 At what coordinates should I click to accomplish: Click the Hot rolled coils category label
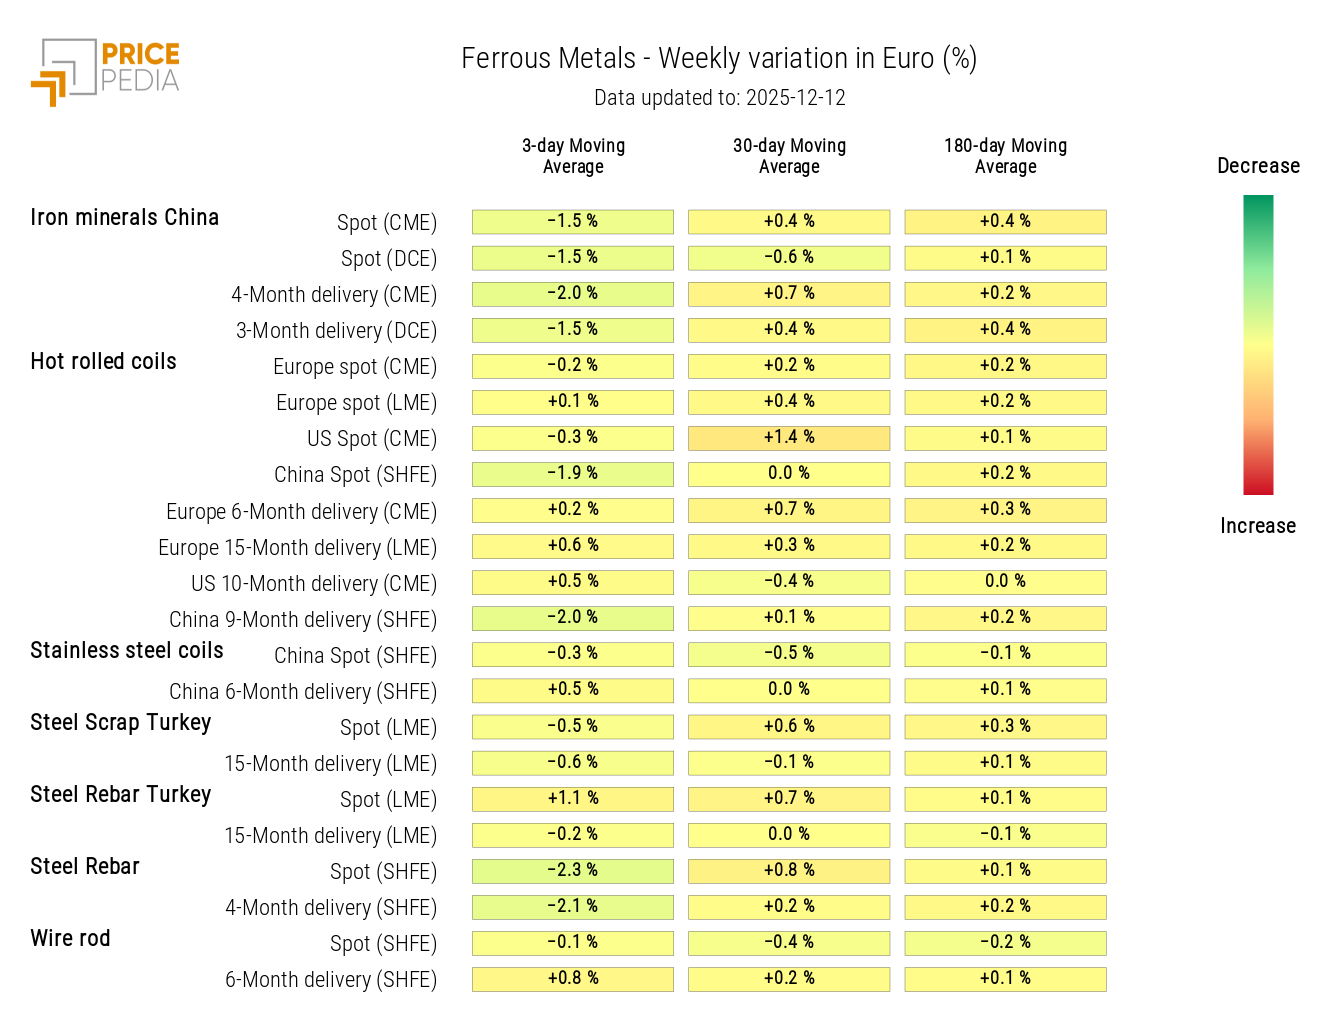pyautogui.click(x=103, y=362)
